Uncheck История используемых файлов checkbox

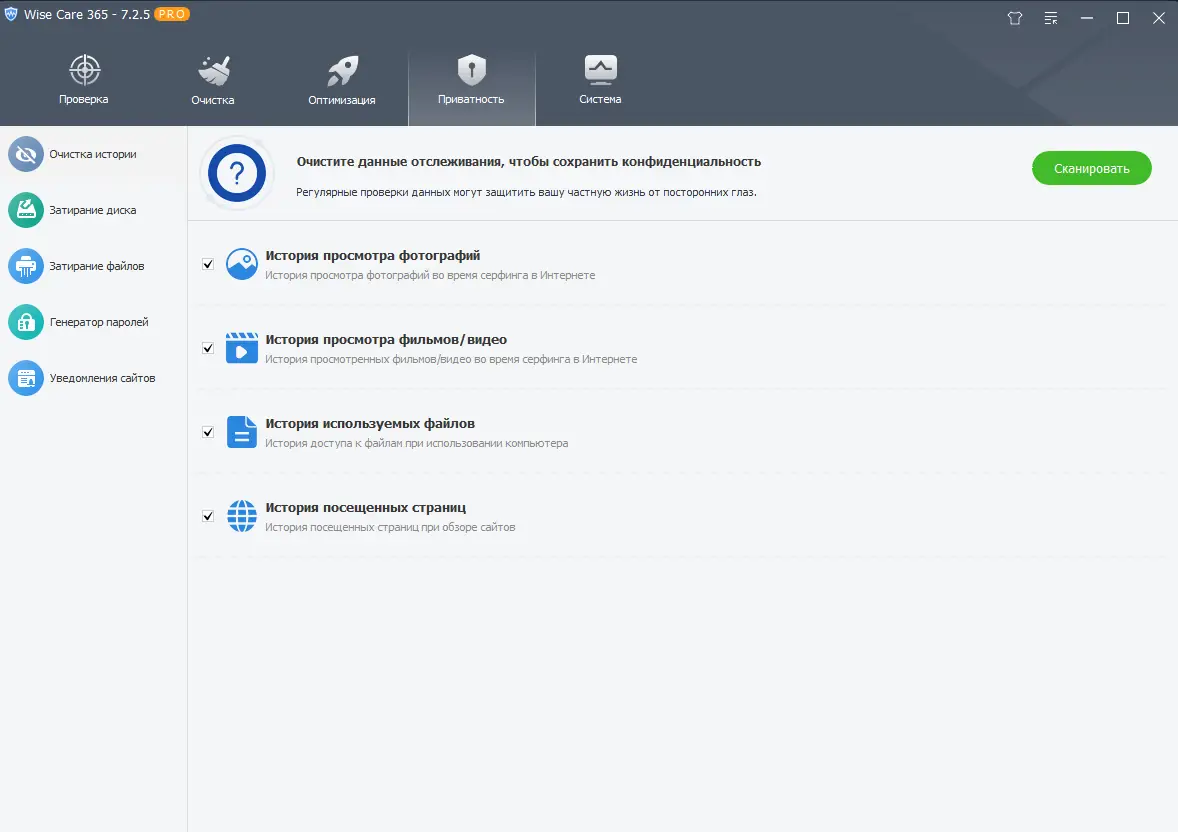[208, 432]
